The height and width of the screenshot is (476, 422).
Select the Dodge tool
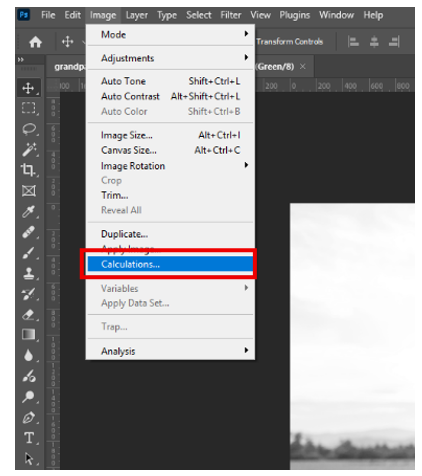coord(29,397)
